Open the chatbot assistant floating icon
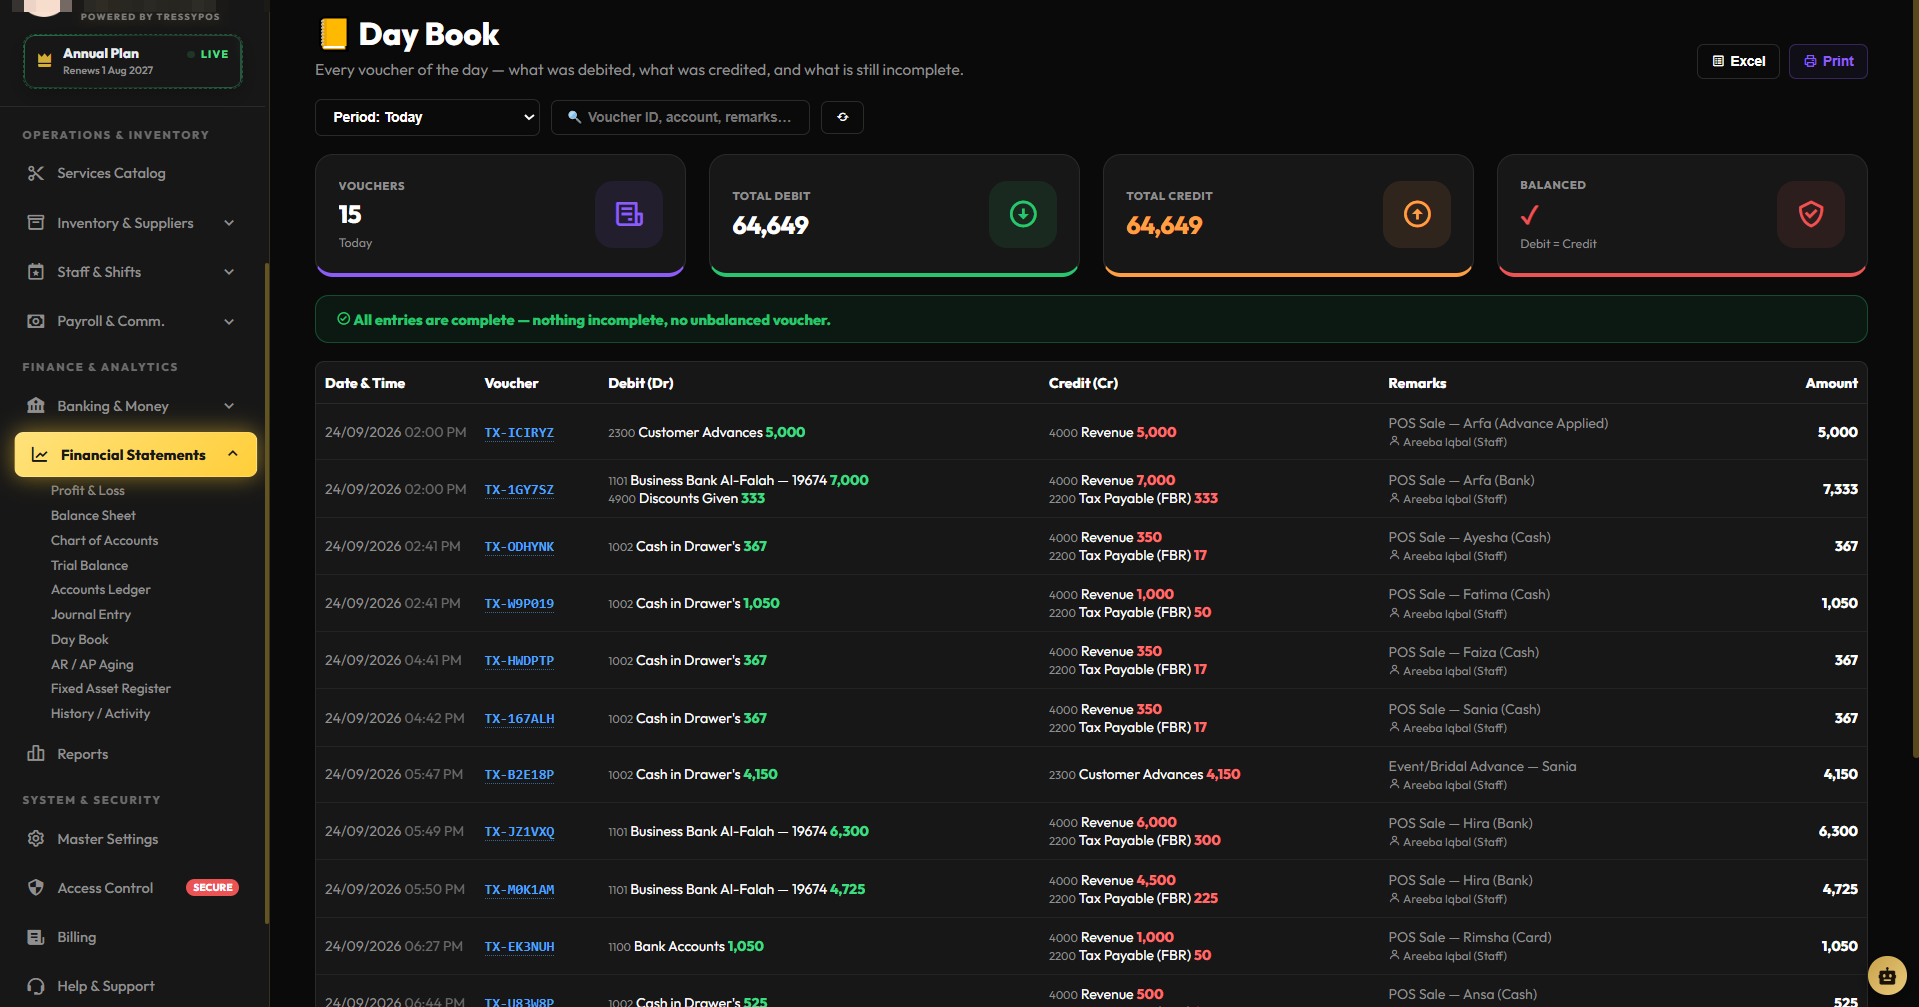1919x1007 pixels. 1887,975
